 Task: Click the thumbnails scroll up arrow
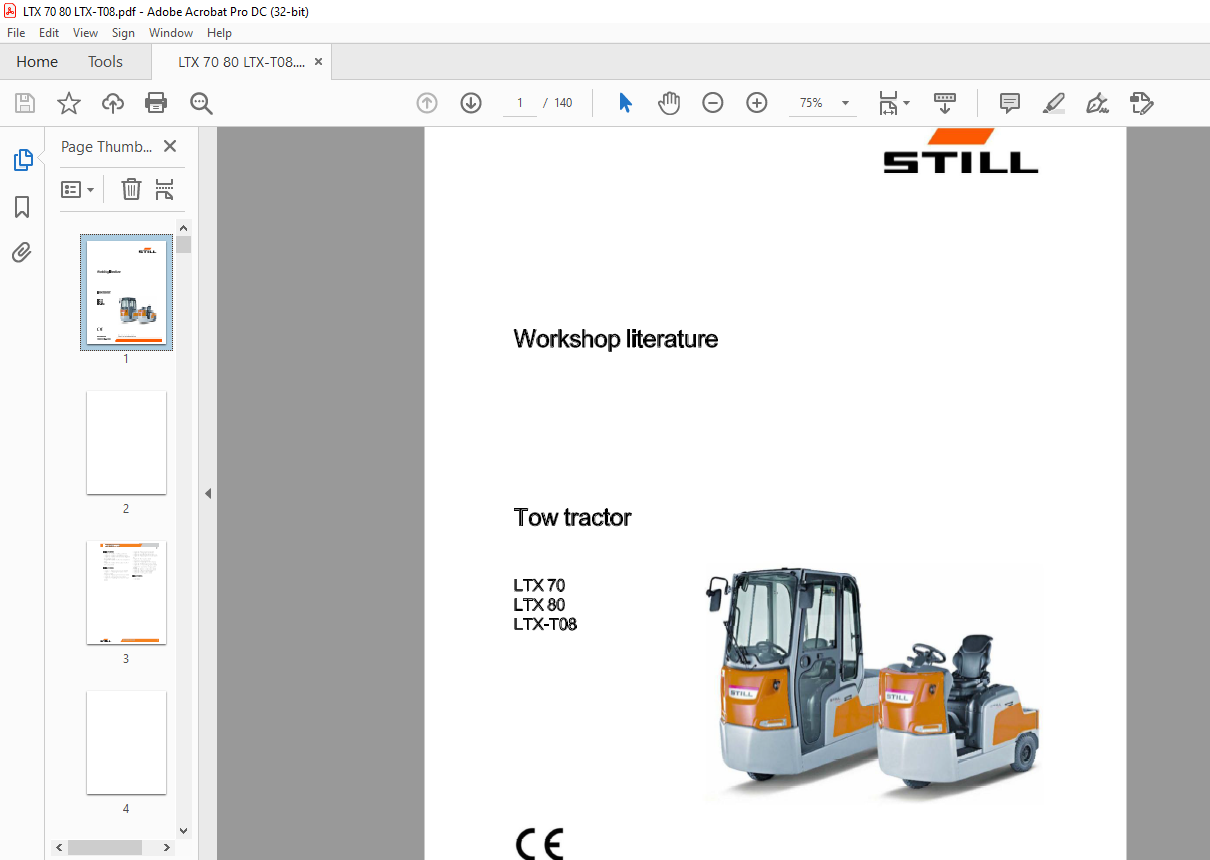184,227
